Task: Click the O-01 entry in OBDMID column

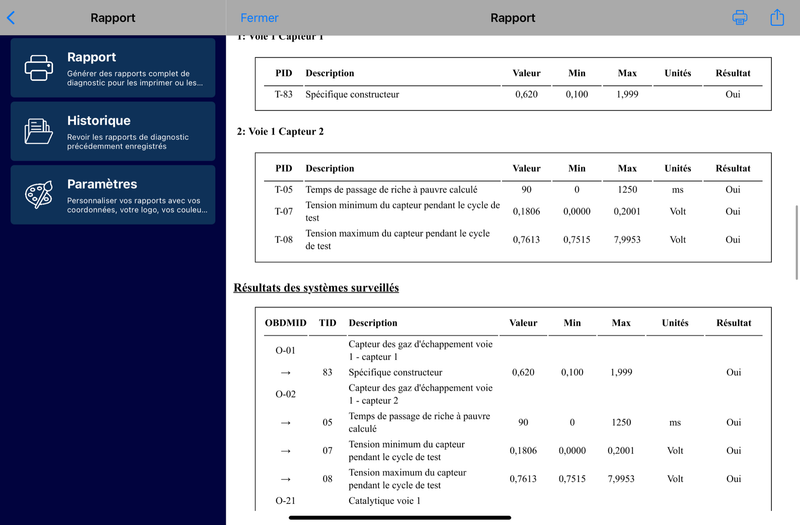Action: pos(285,351)
